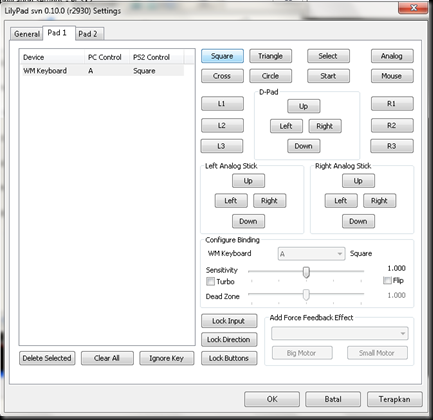Click Right Analog Stick Up button

point(358,181)
